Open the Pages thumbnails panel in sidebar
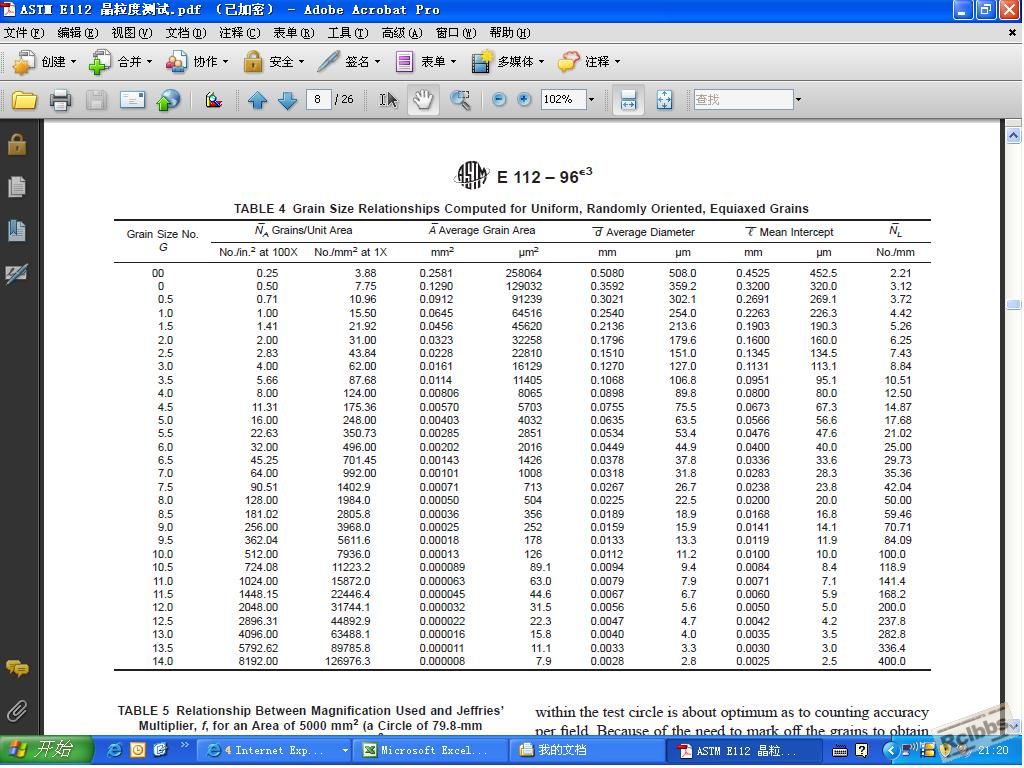Viewport: 1024px width, 768px height. 17,187
